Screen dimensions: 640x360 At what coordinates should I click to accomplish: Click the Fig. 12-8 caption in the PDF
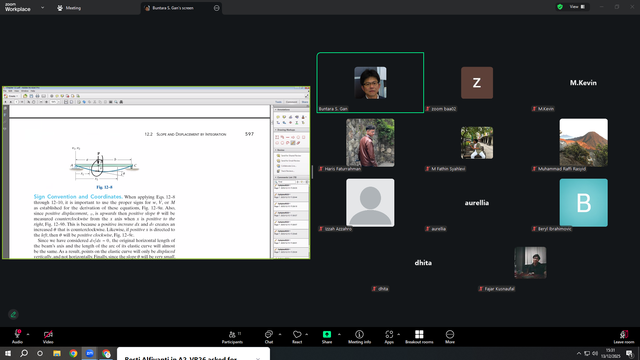104,187
